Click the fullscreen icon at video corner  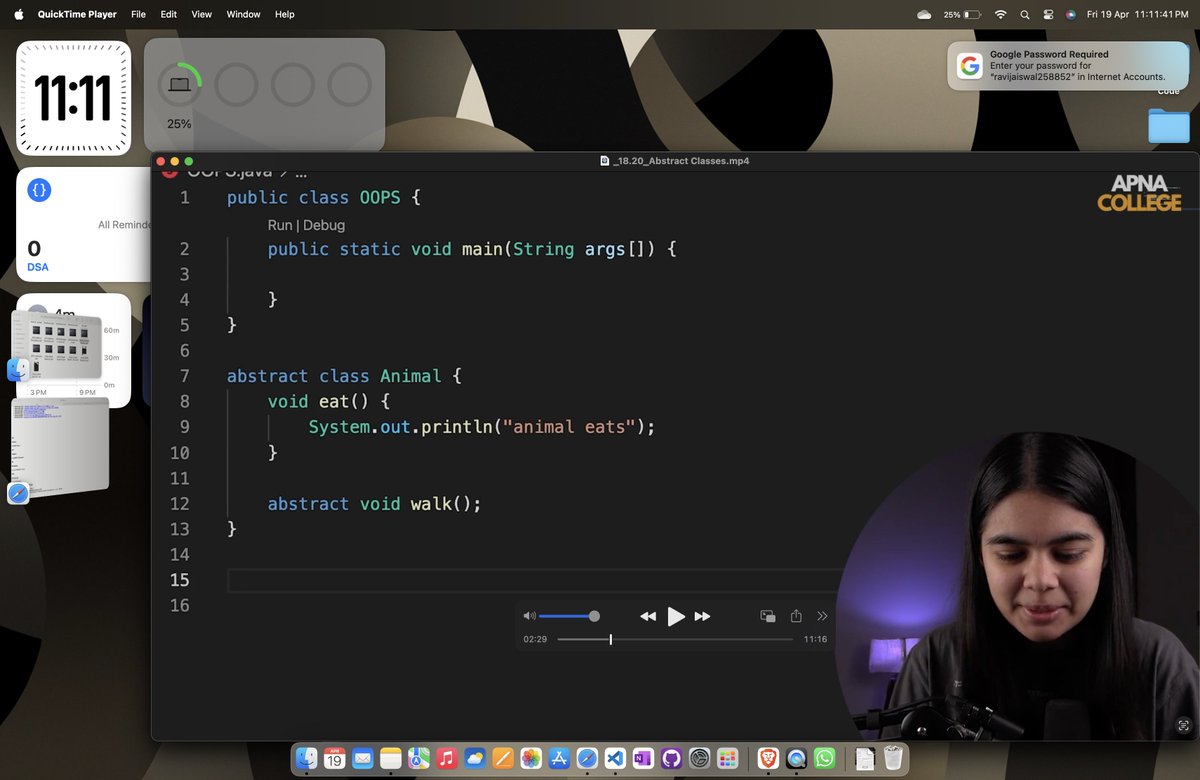click(x=1183, y=726)
